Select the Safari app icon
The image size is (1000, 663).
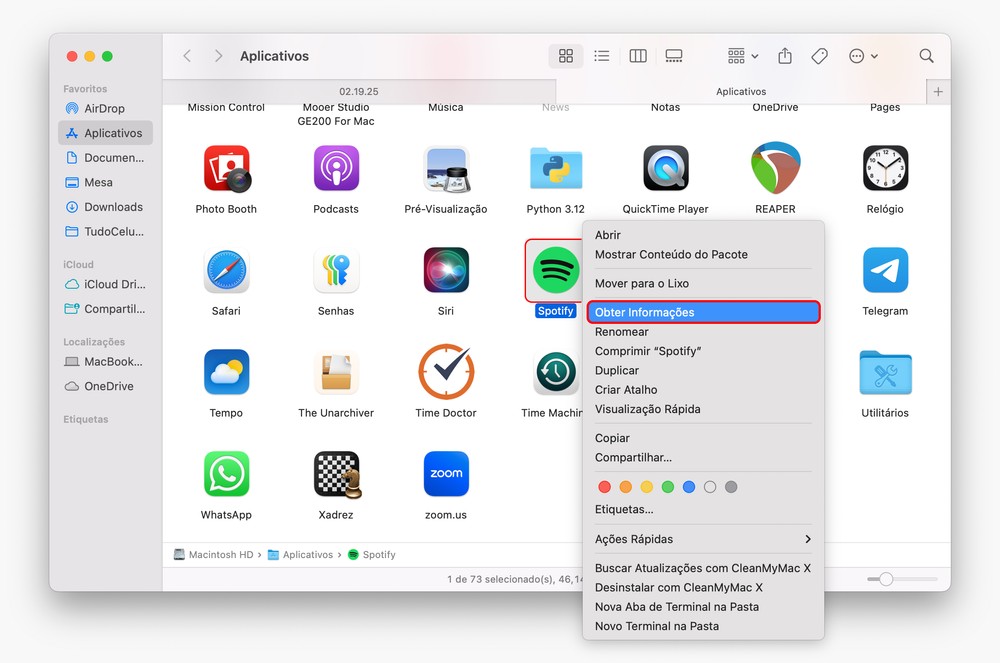click(x=226, y=270)
